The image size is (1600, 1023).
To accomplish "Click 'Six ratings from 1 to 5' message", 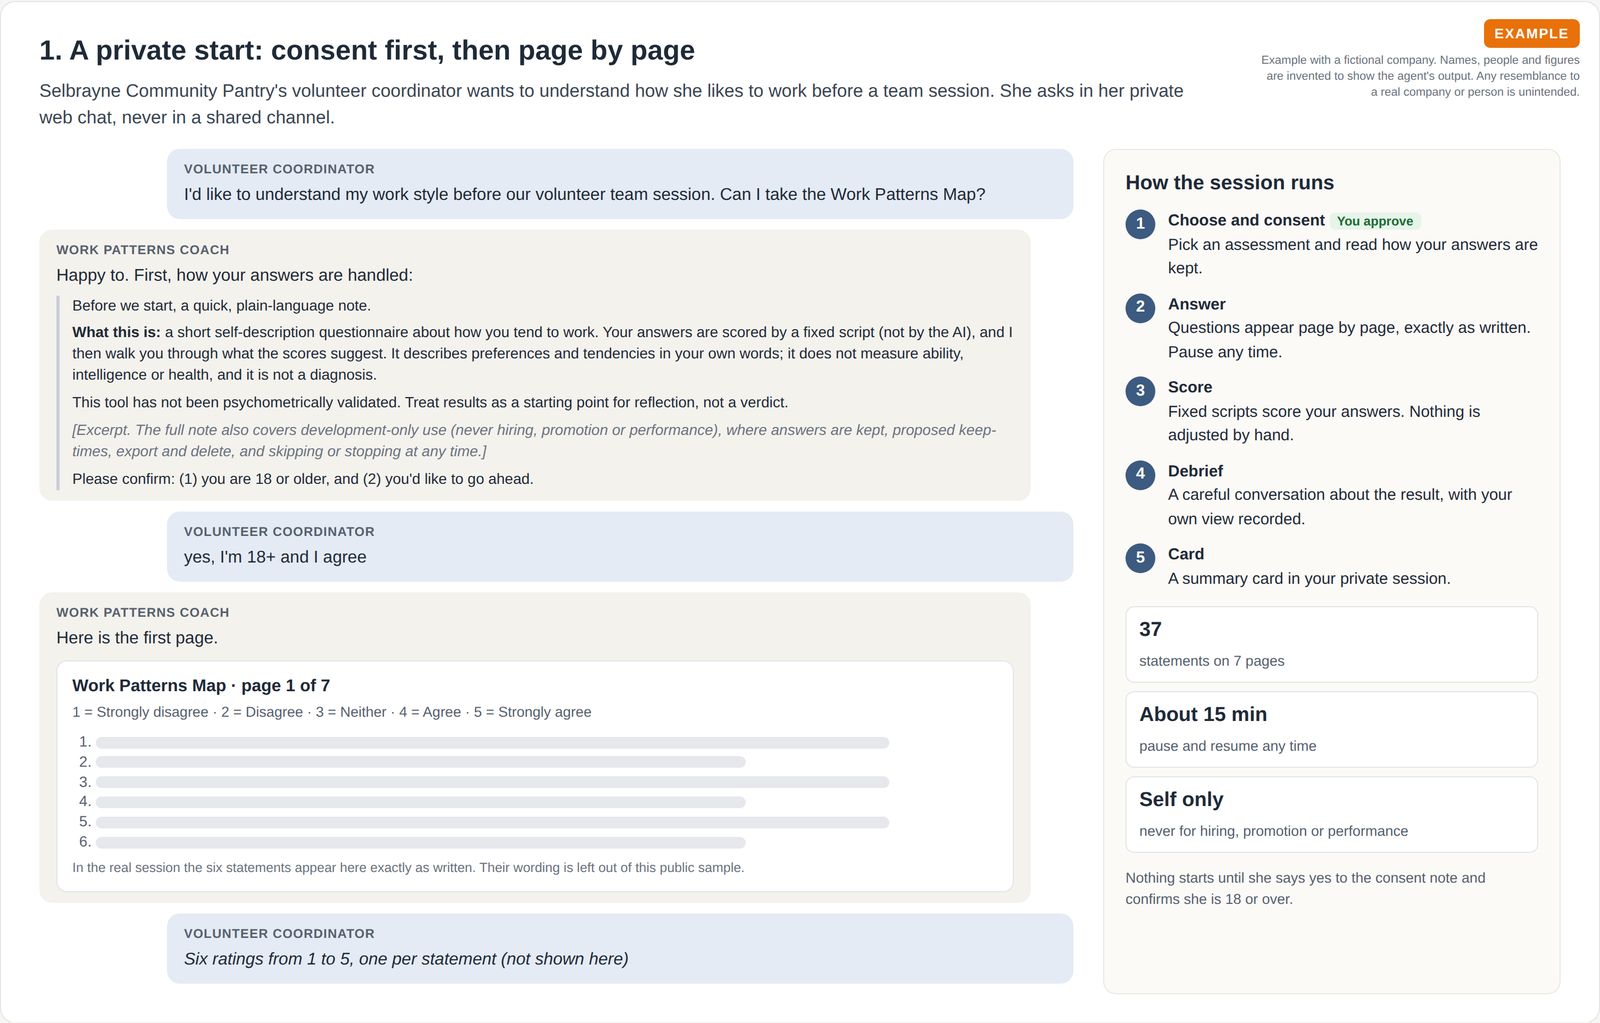I will pos(406,959).
